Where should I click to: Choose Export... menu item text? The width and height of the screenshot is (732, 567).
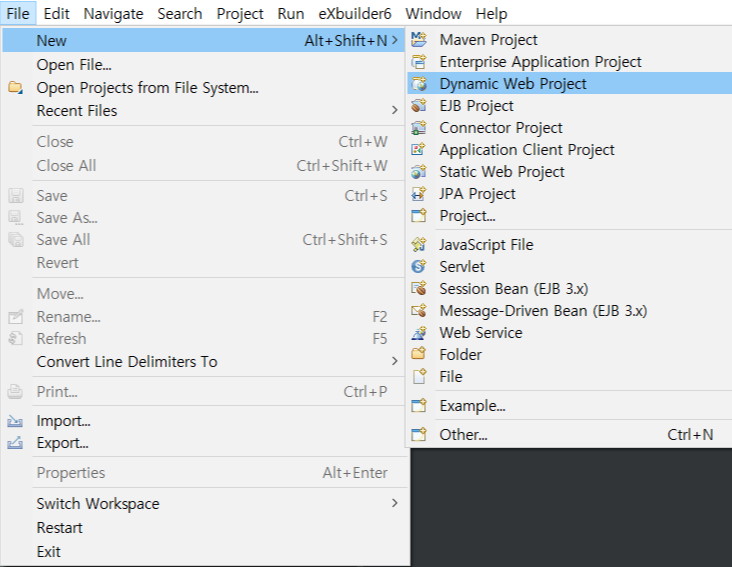point(63,443)
